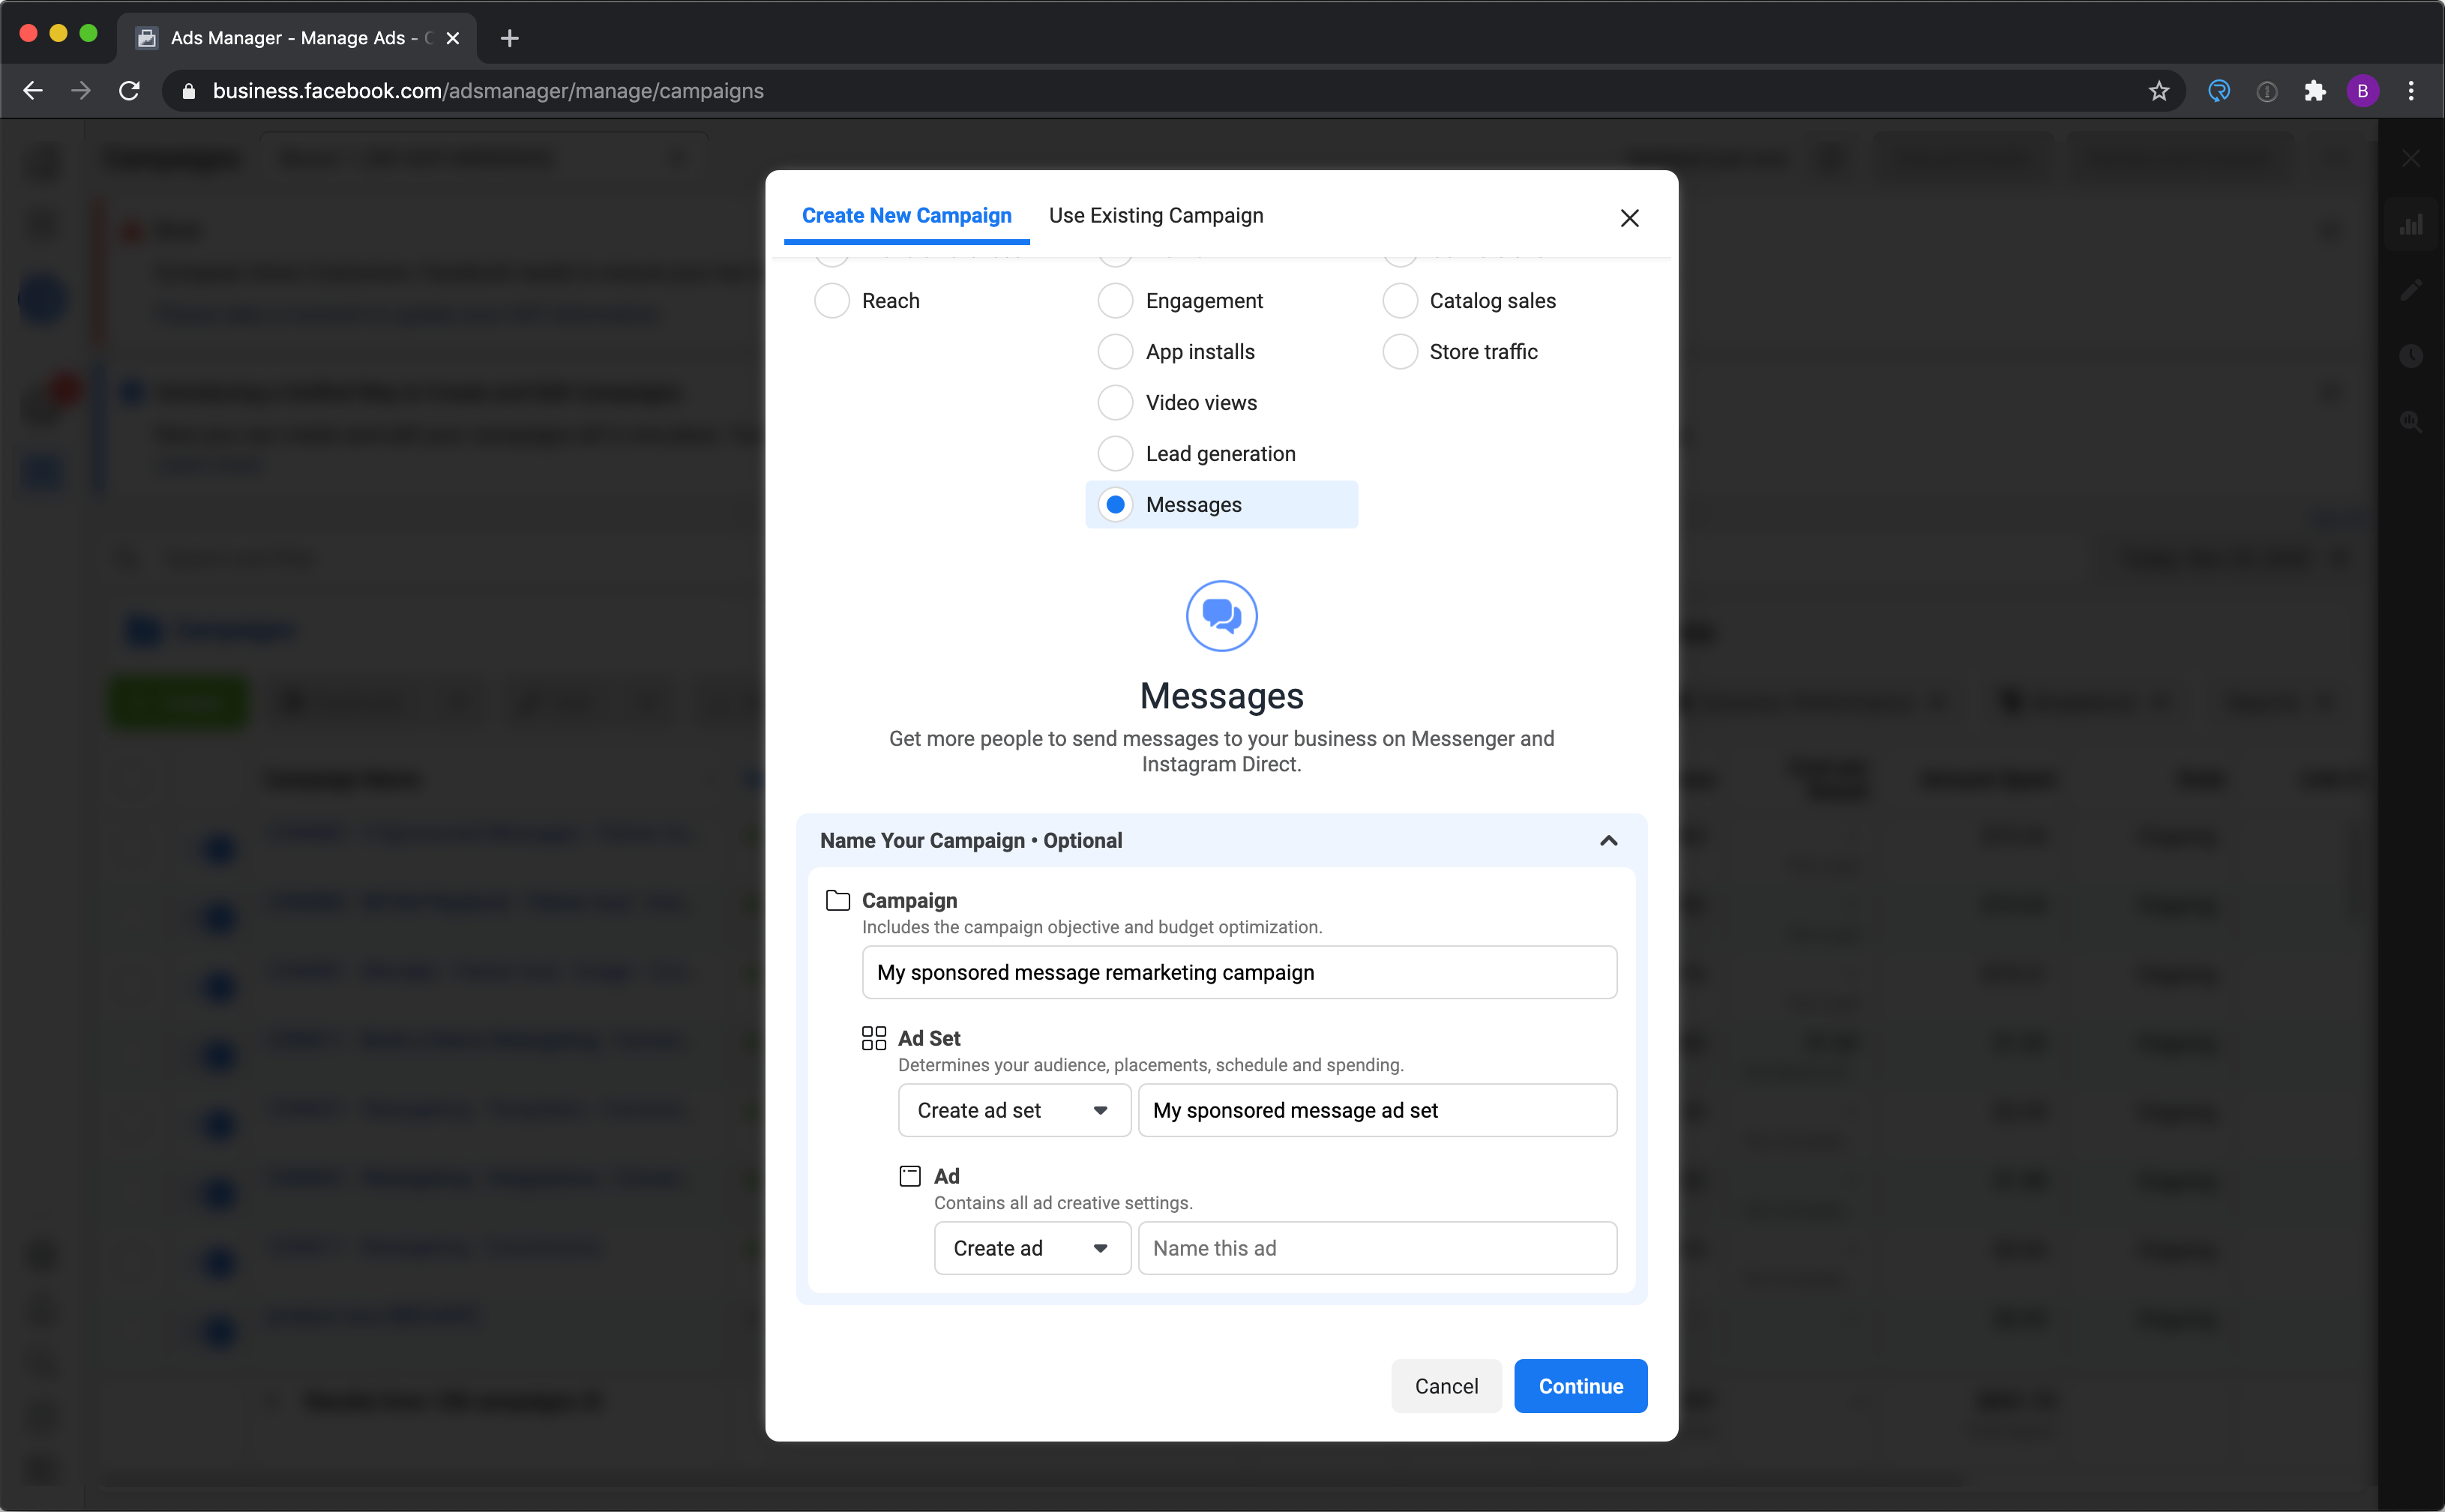Click the pencil edit icon in right sidebar
The height and width of the screenshot is (1512, 2445).
coord(2411,290)
